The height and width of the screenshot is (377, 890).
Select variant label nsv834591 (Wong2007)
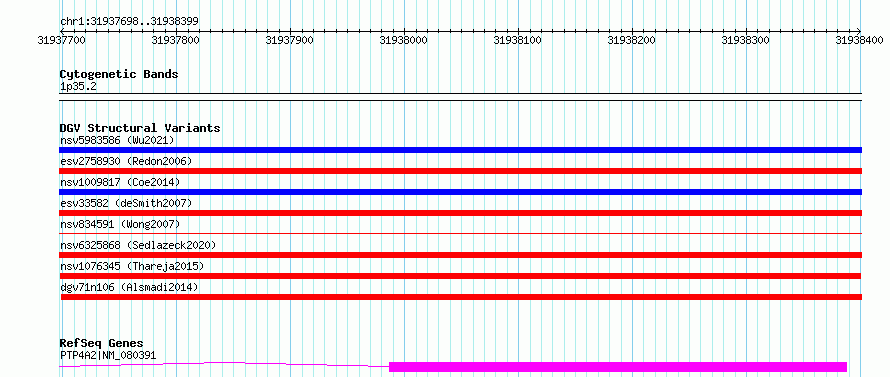pos(120,224)
